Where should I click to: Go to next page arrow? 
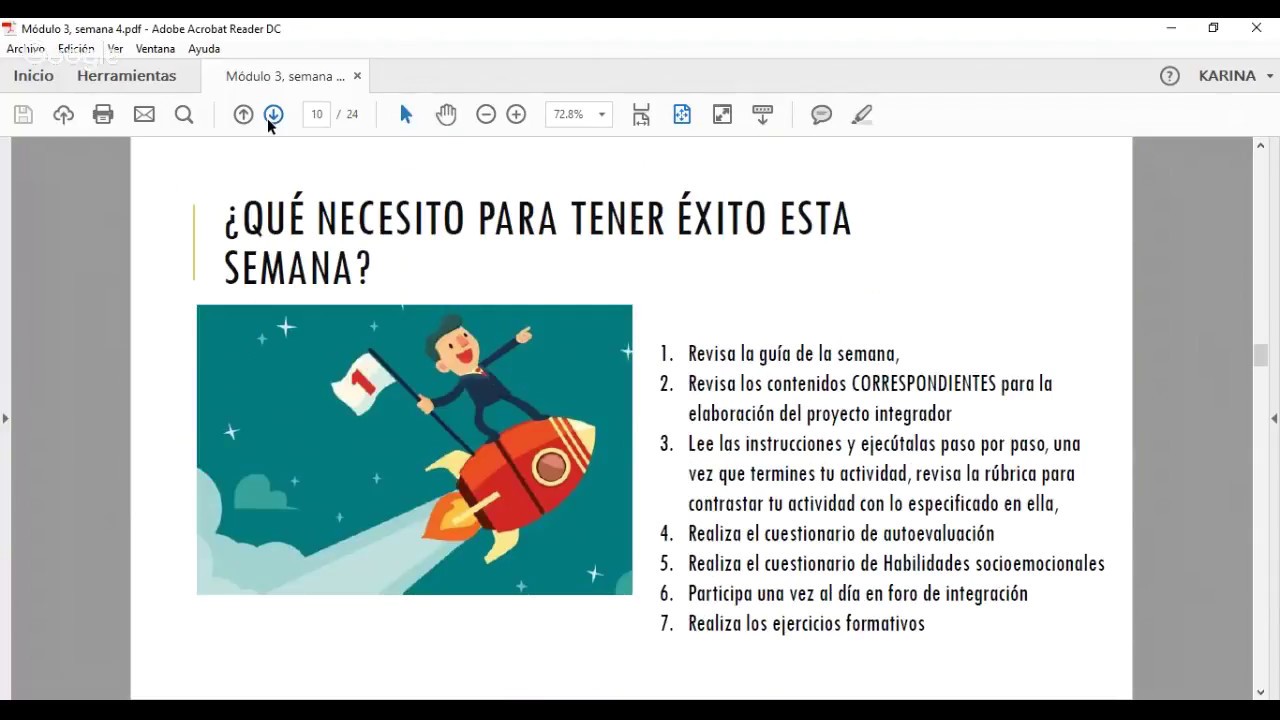coord(274,115)
